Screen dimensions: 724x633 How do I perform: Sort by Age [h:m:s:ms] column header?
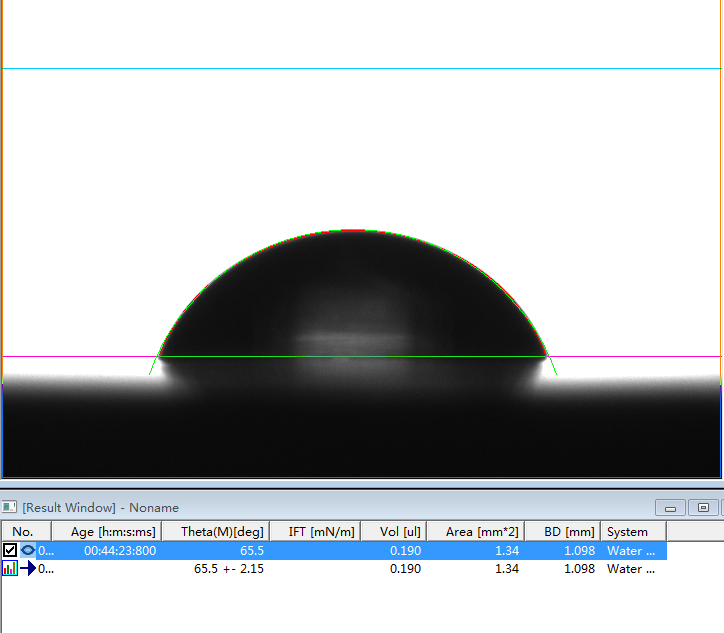[113, 532]
